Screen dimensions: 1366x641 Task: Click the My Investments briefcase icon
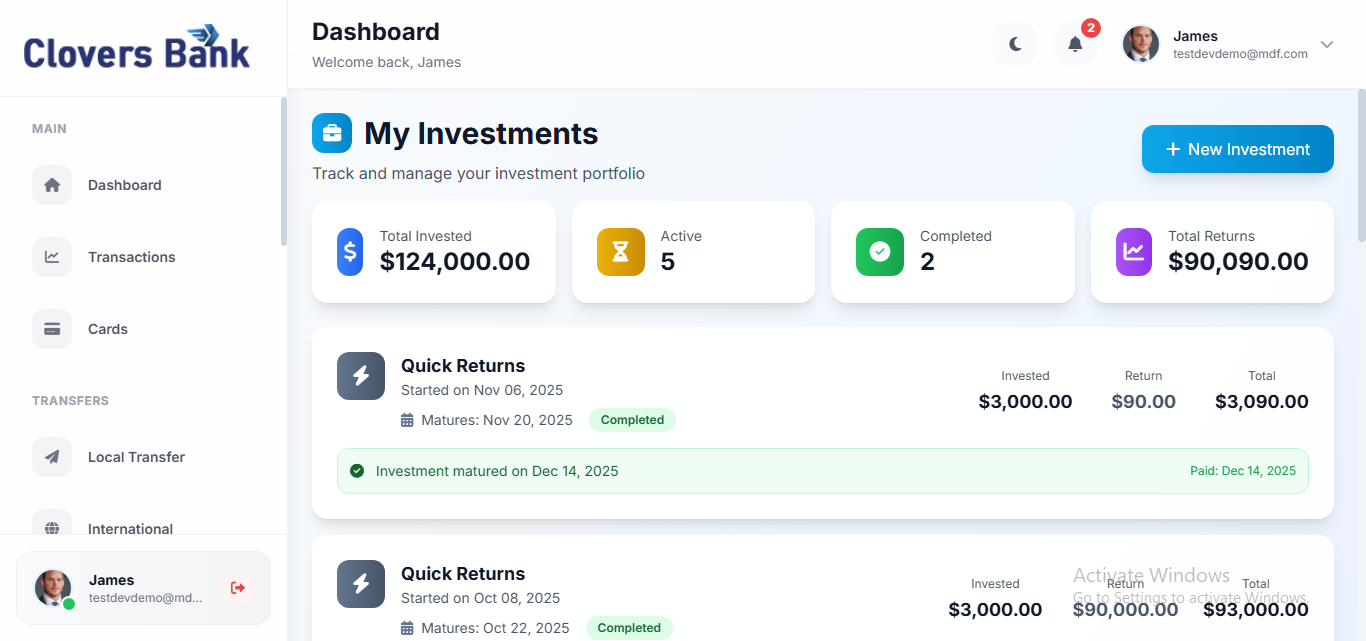tap(332, 133)
